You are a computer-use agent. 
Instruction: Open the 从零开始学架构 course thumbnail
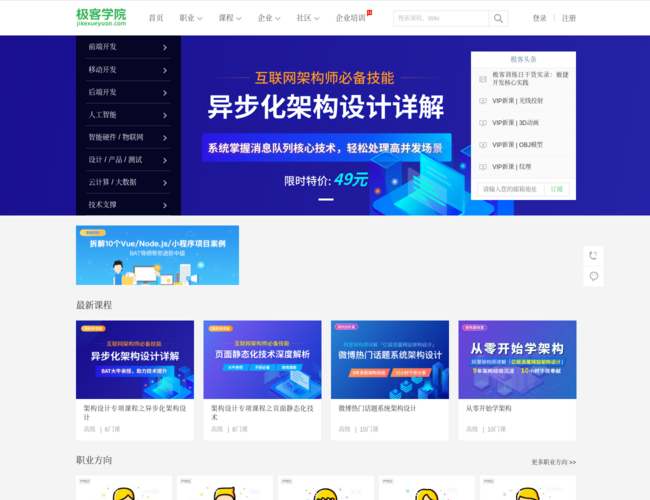(517, 359)
